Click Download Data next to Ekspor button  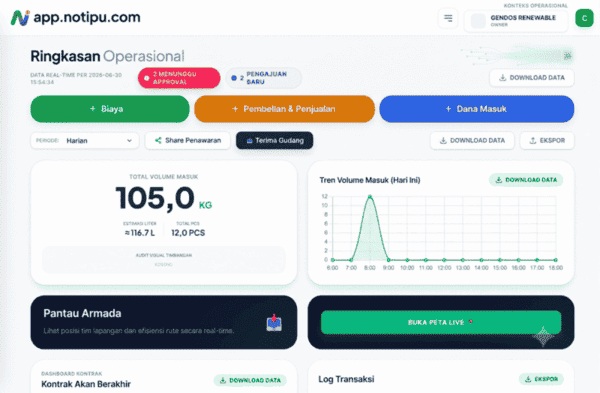[x=472, y=140]
